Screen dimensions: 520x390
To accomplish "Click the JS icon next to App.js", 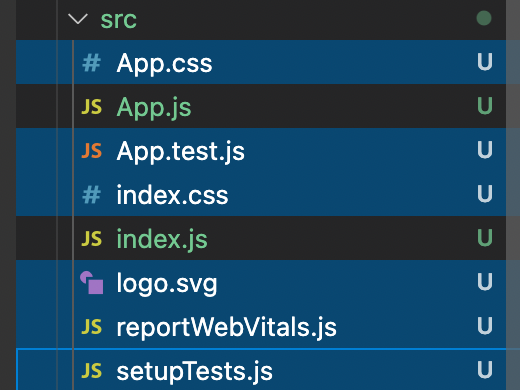I will [x=92, y=107].
